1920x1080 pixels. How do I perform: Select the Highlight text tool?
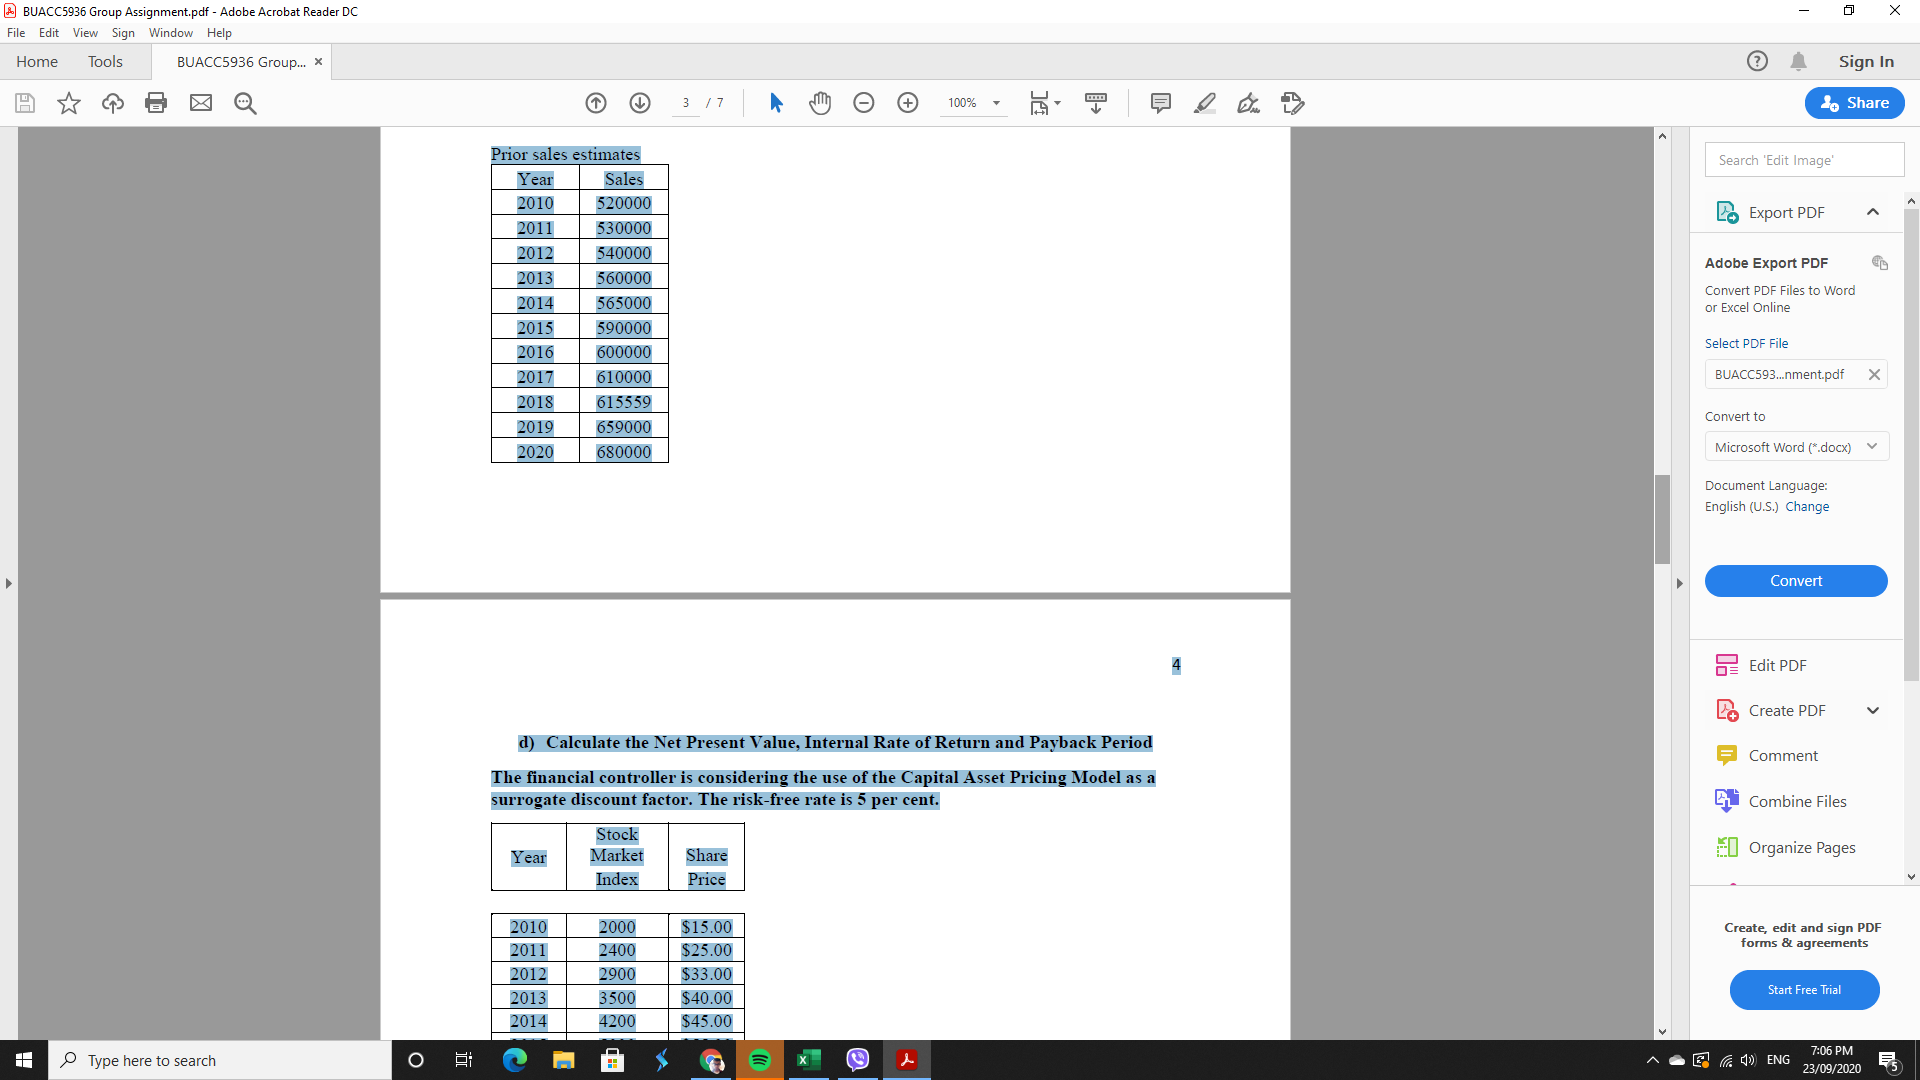[x=1205, y=103]
